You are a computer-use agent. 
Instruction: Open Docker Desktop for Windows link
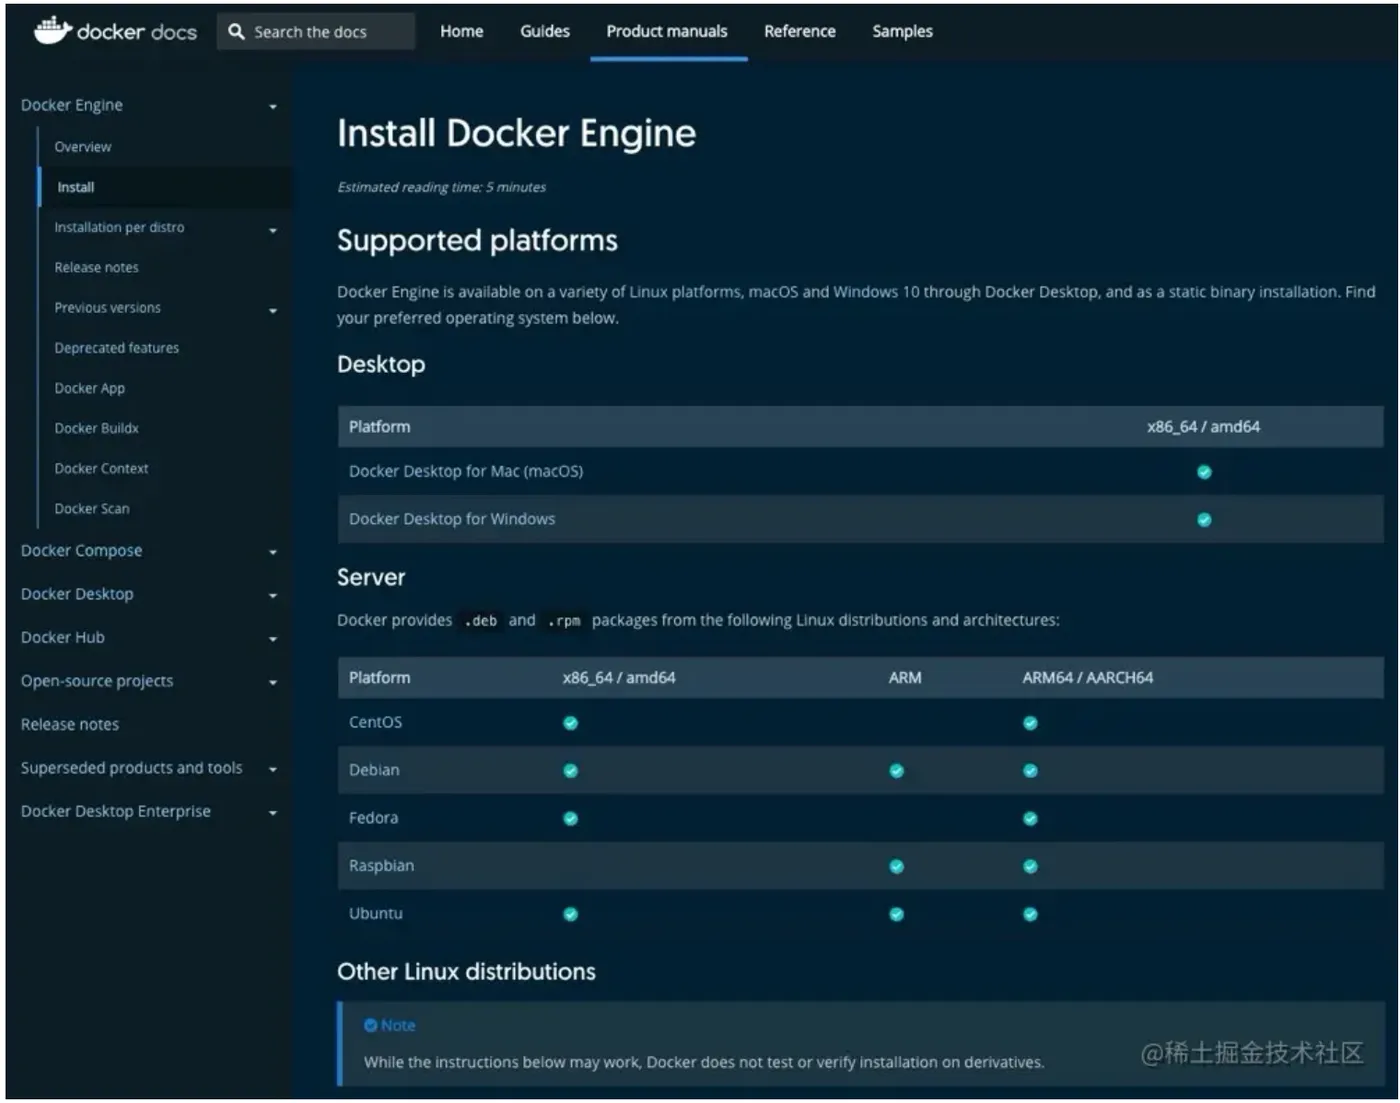[x=452, y=519]
